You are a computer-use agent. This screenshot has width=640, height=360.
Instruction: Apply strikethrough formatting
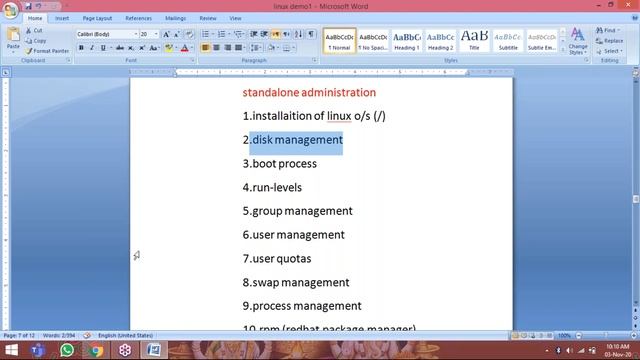120,48
